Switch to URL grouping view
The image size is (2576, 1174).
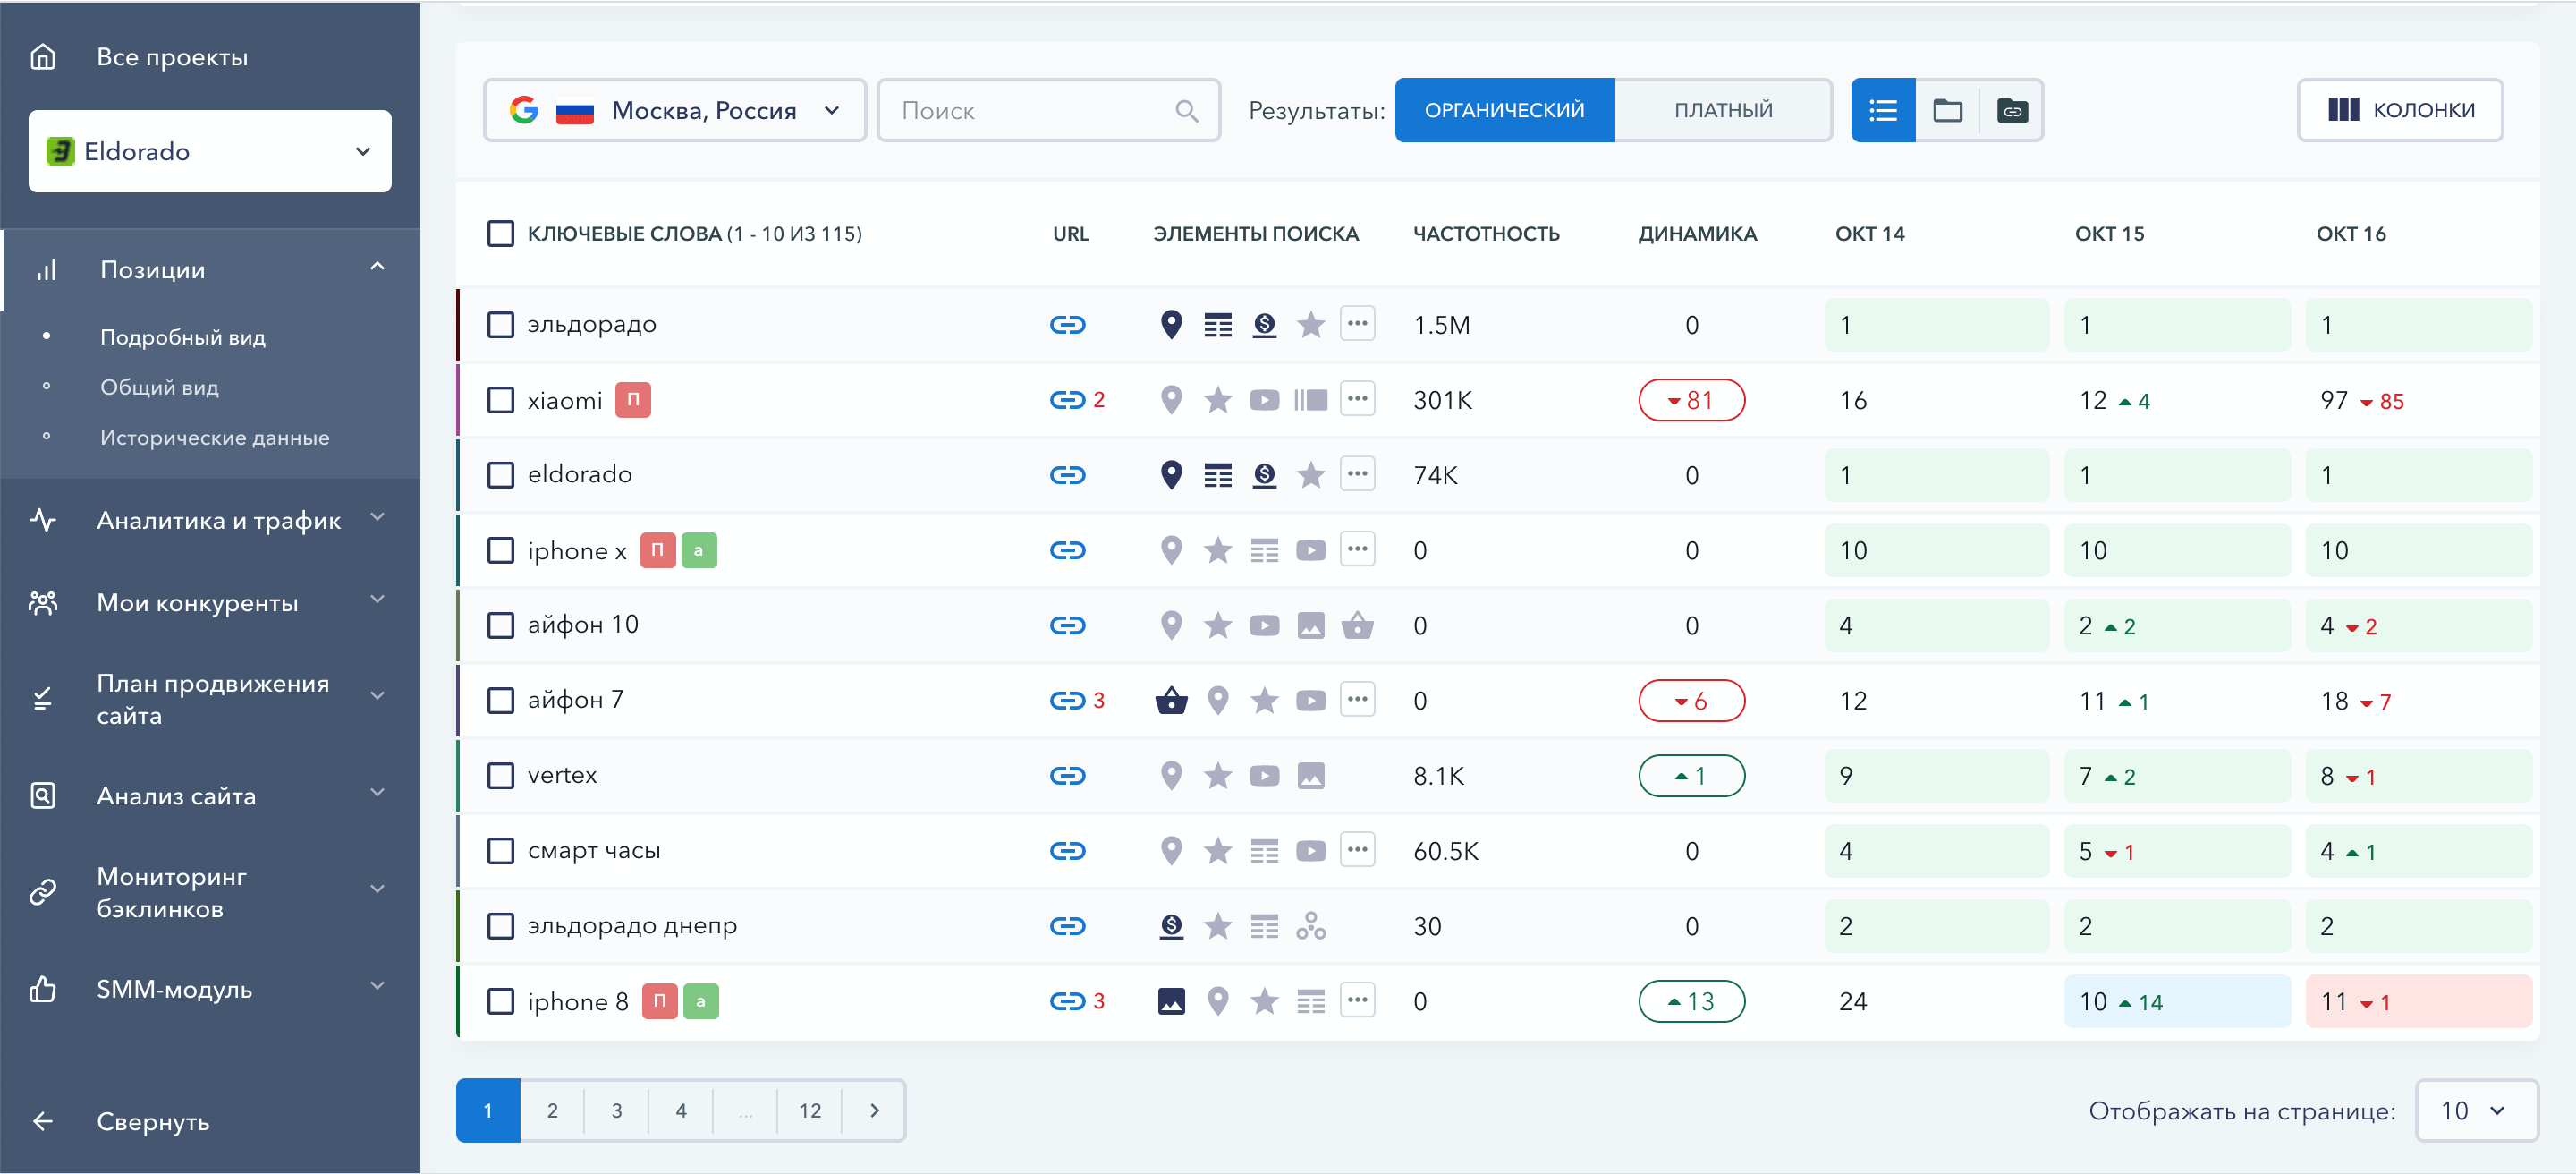(x=2012, y=110)
